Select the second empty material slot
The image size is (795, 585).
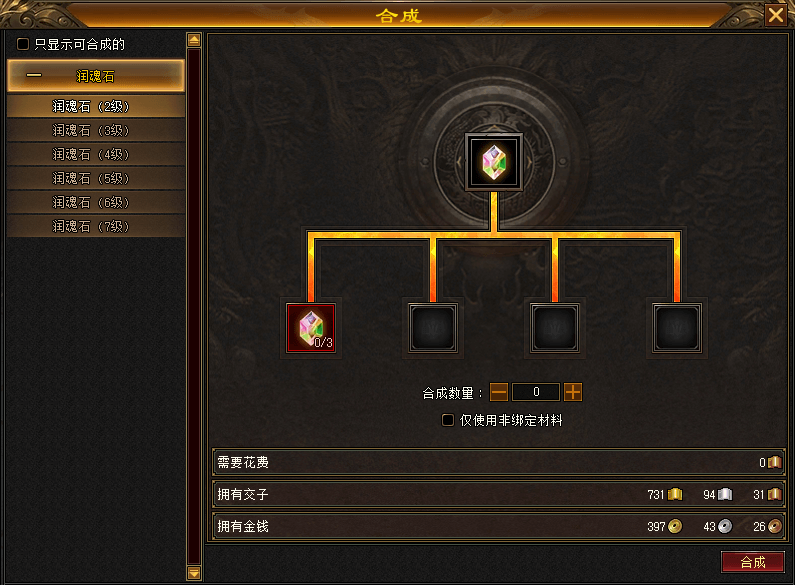pos(433,328)
